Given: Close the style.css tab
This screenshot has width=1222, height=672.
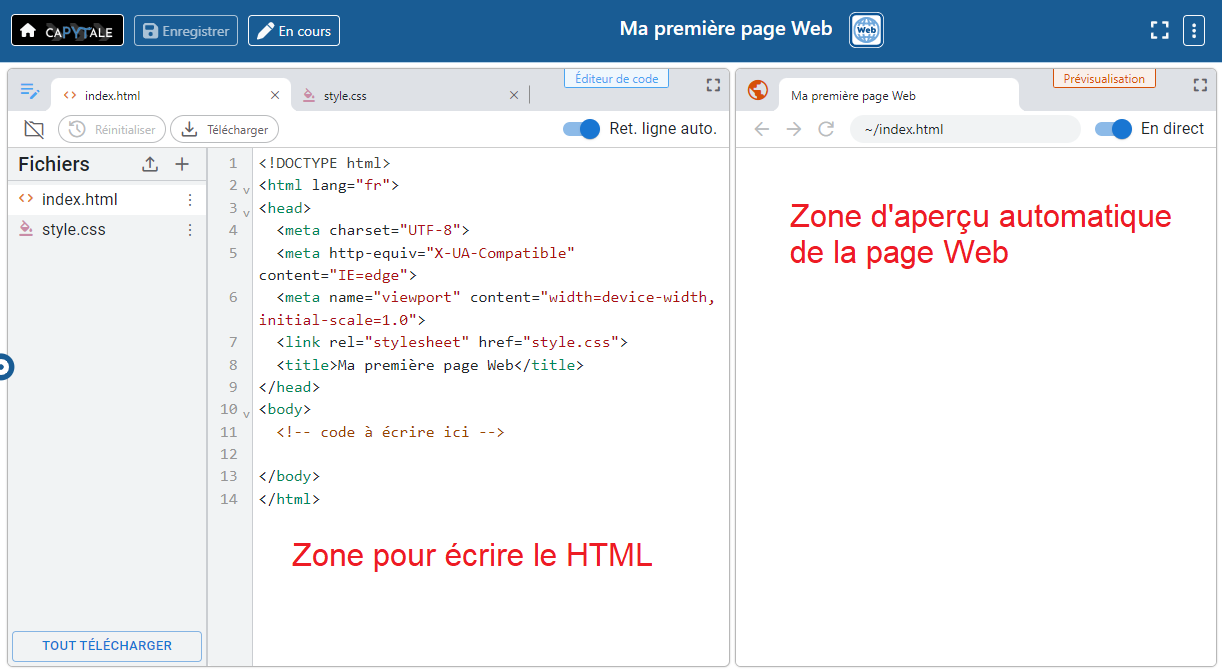Looking at the screenshot, I should tap(514, 95).
